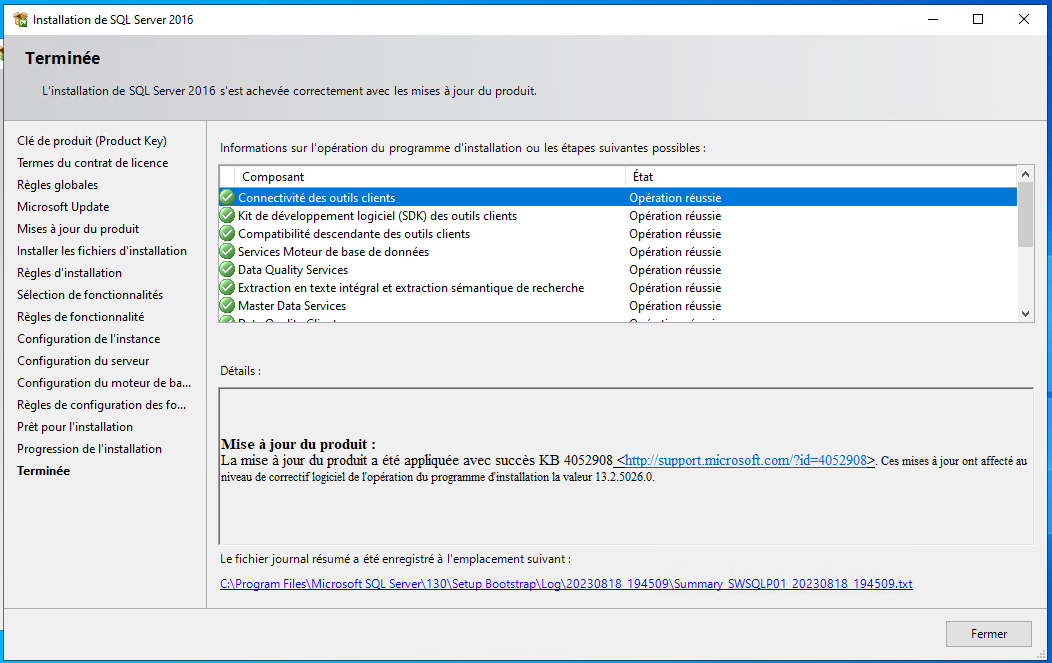Click the État column header

click(x=822, y=176)
